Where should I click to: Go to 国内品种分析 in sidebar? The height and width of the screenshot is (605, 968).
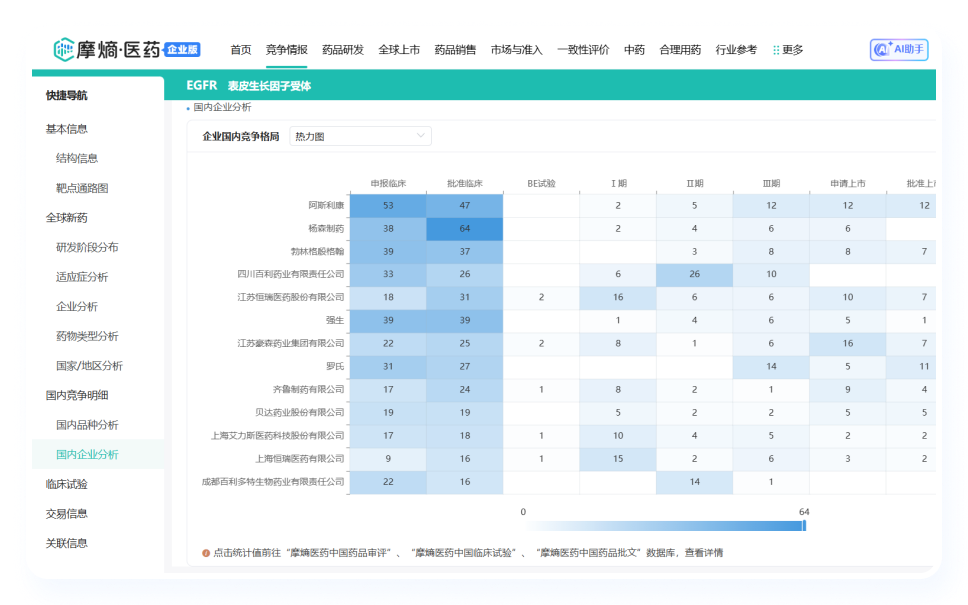coord(87,425)
